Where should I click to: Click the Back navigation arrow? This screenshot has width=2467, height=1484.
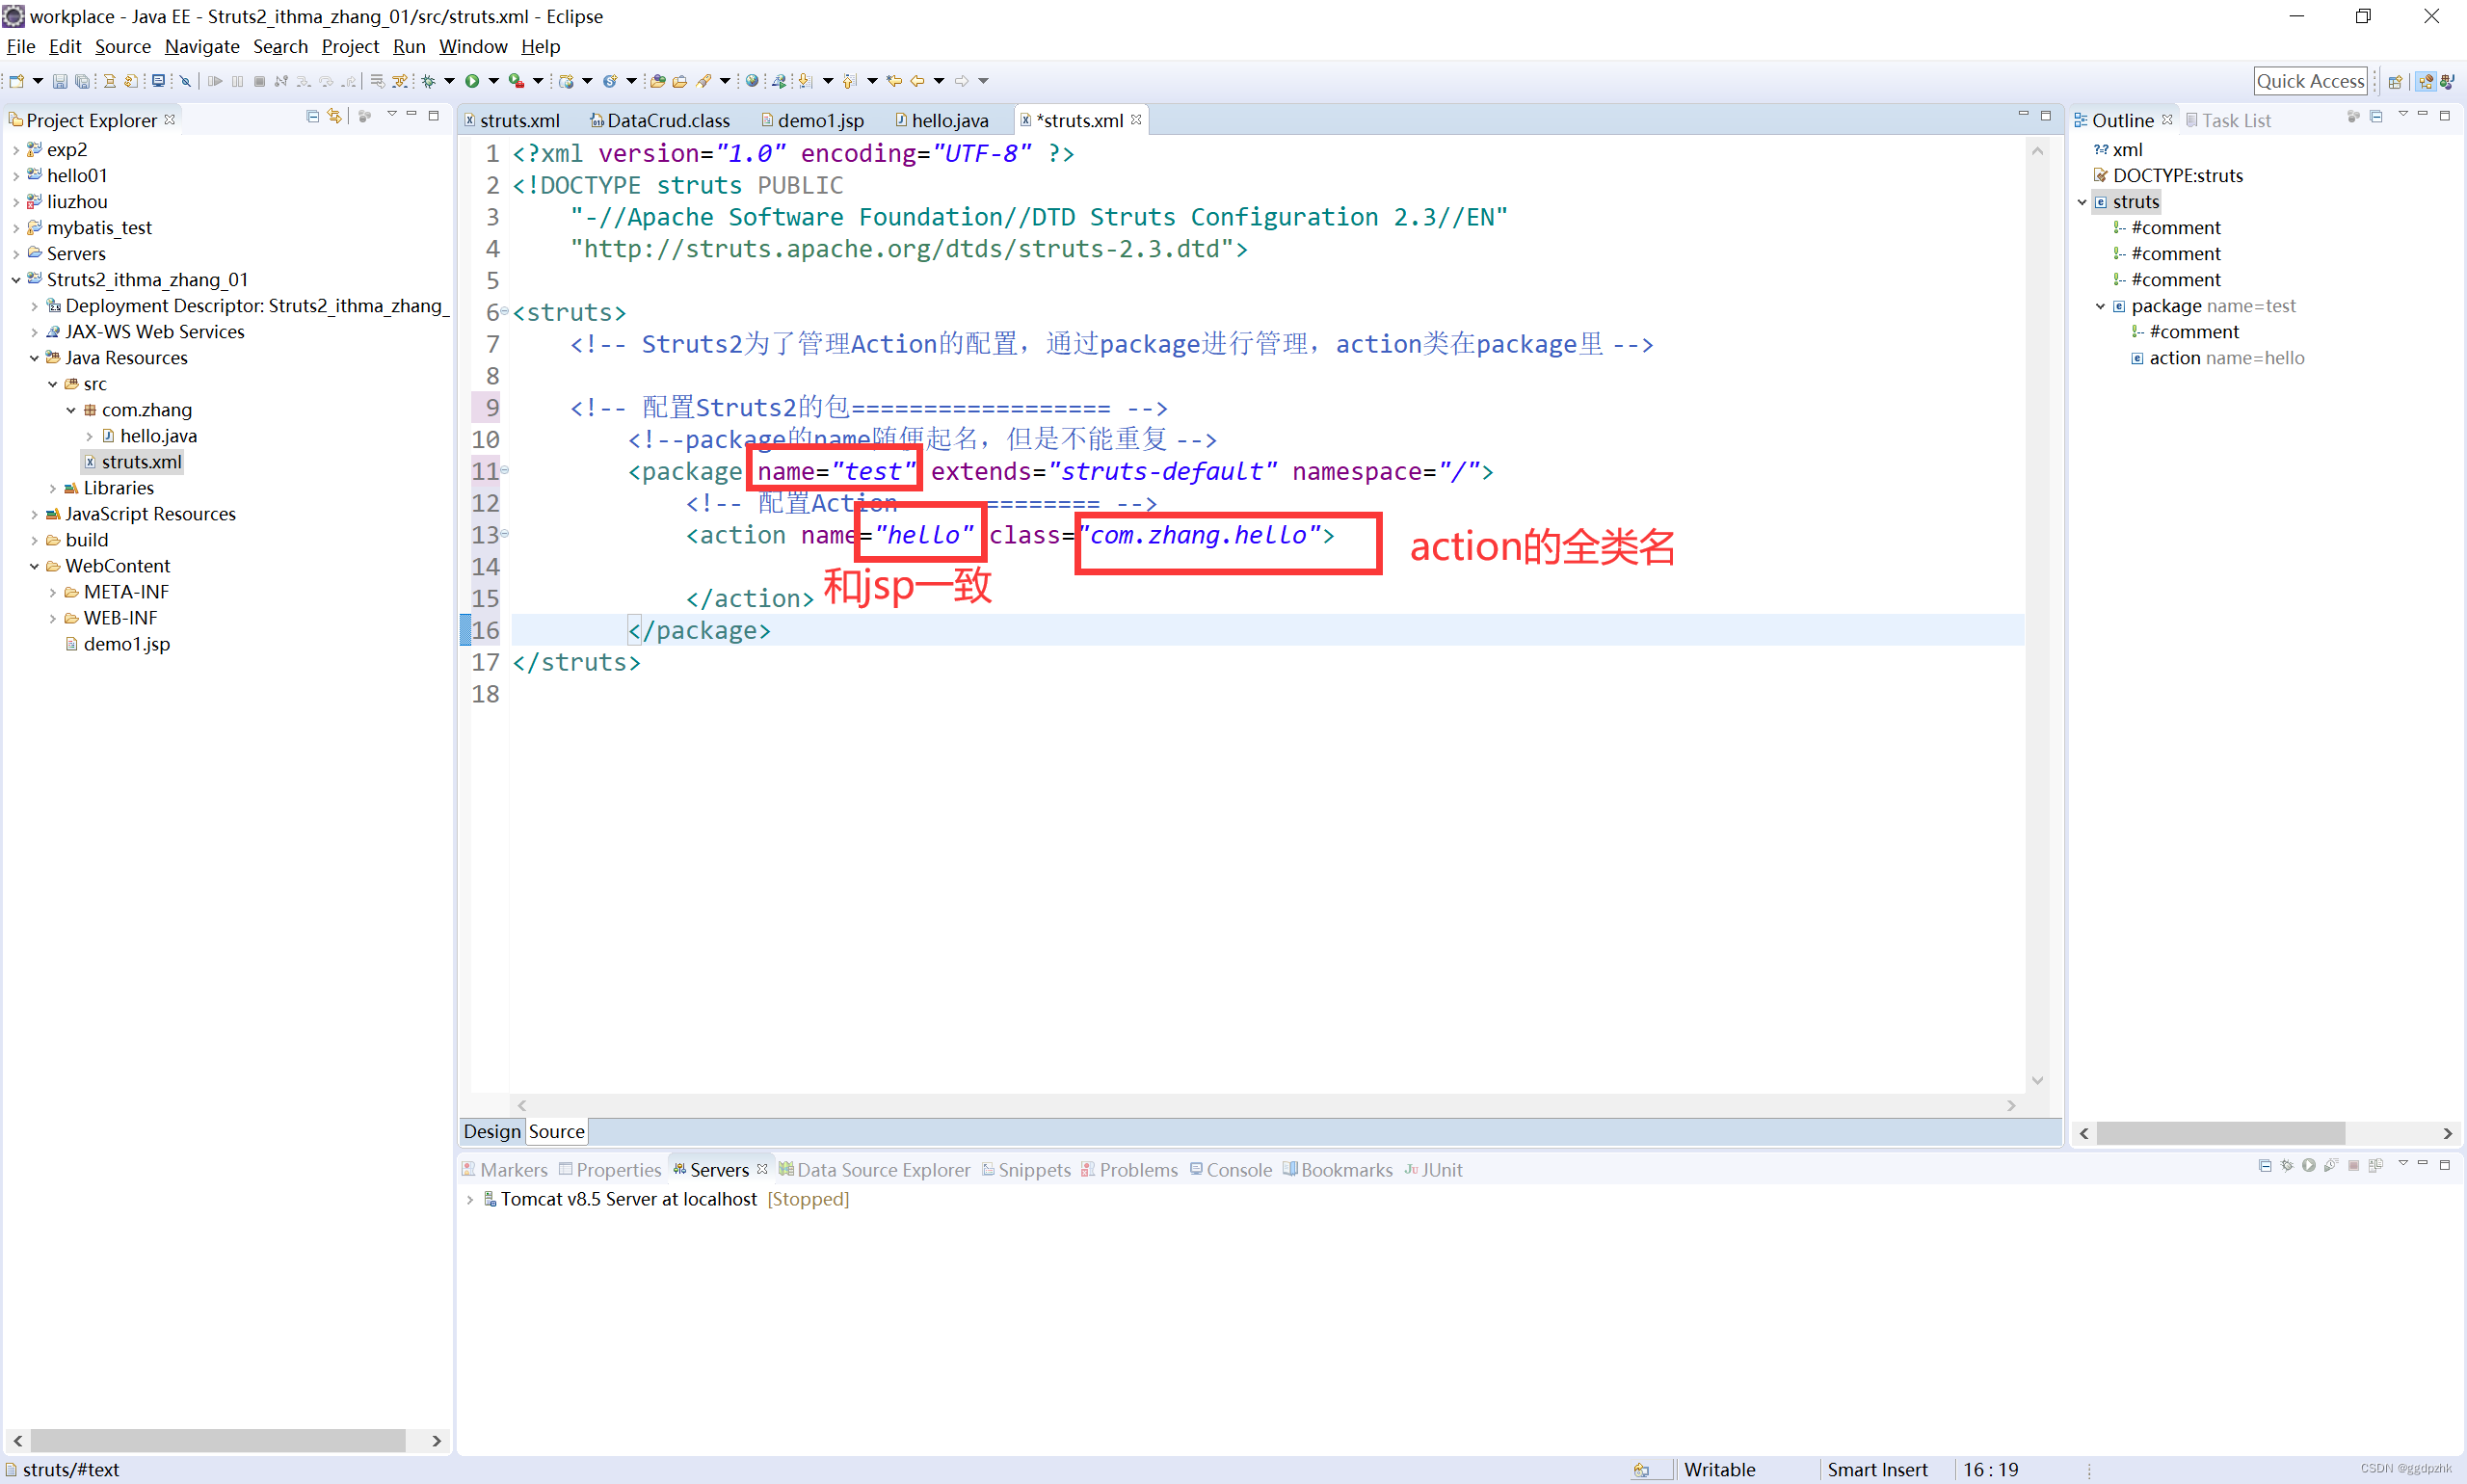coord(917,81)
